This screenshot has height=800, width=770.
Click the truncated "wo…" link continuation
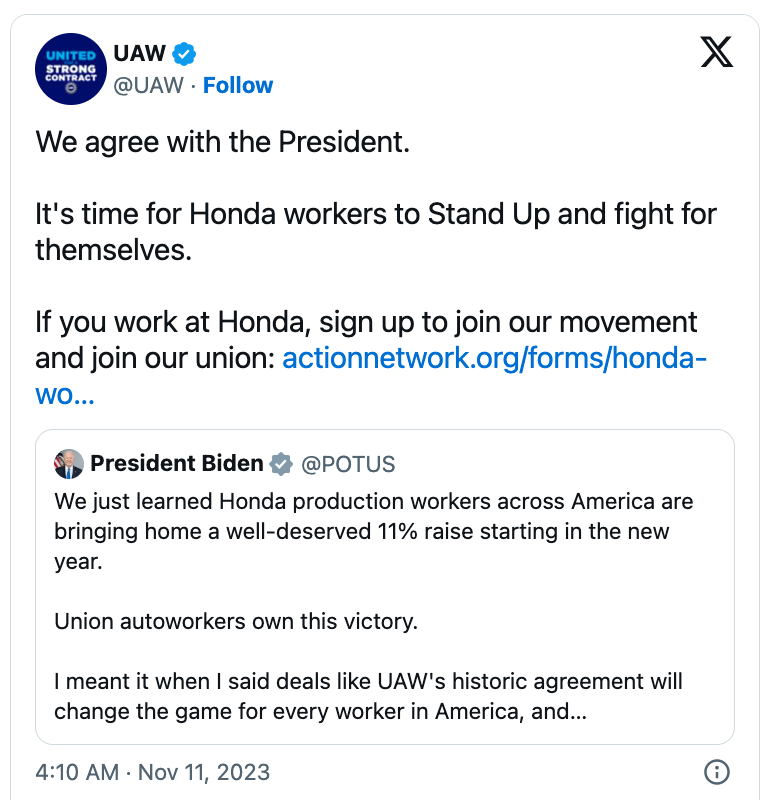[65, 392]
